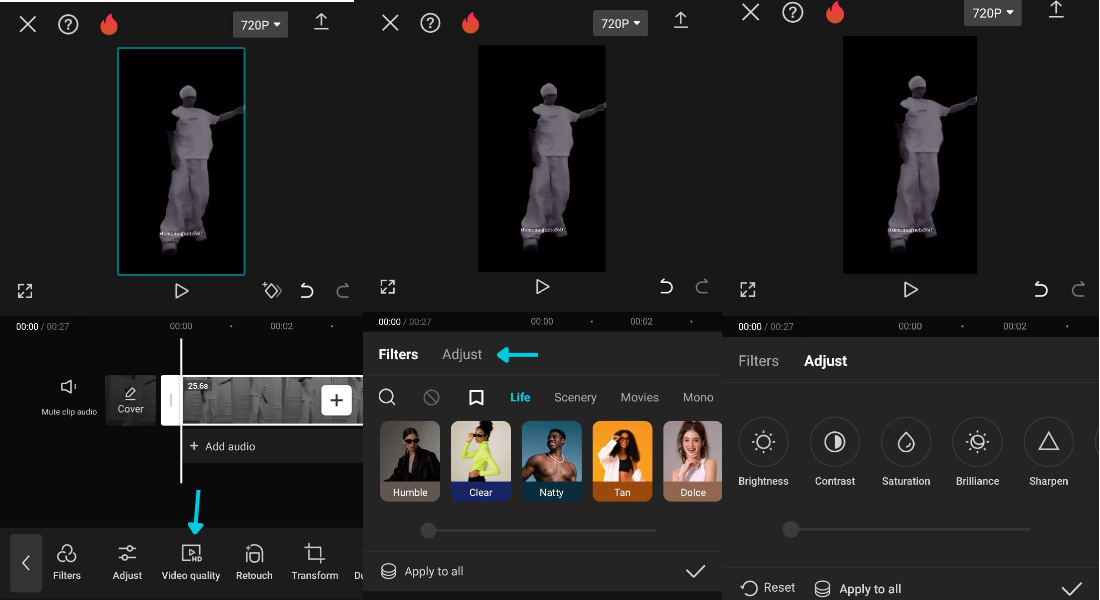Select Filters tab in middle screen

click(x=398, y=354)
